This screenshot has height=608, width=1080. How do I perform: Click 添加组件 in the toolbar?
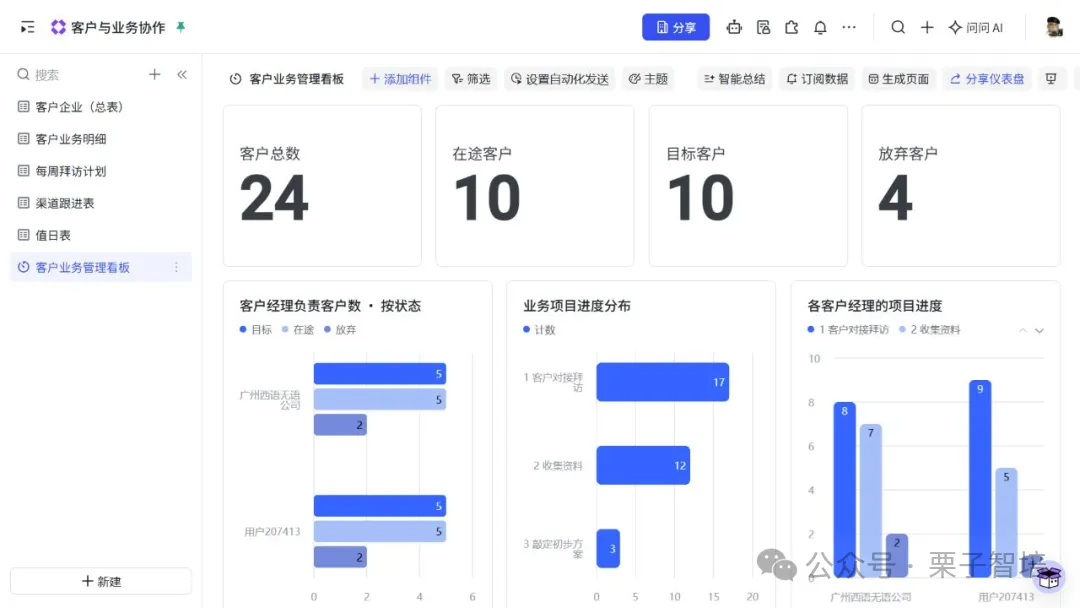[x=400, y=79]
